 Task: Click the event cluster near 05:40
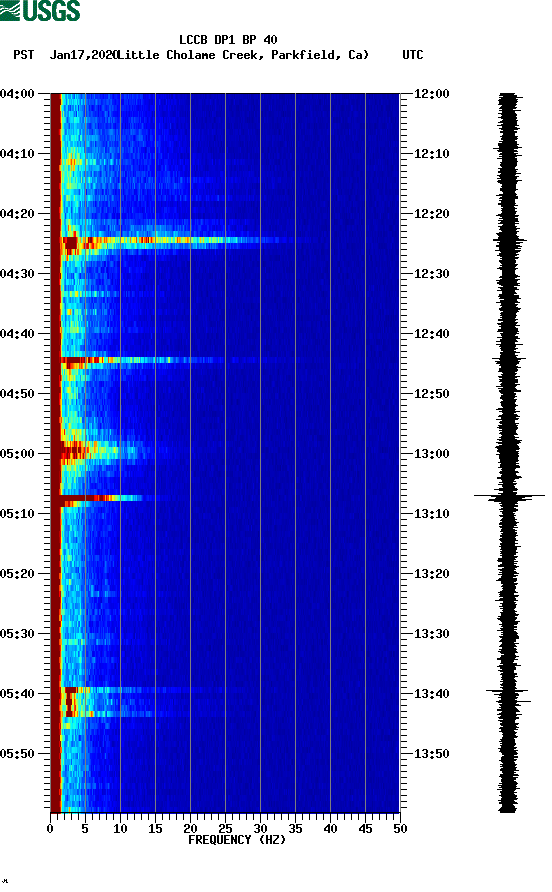click(x=108, y=701)
